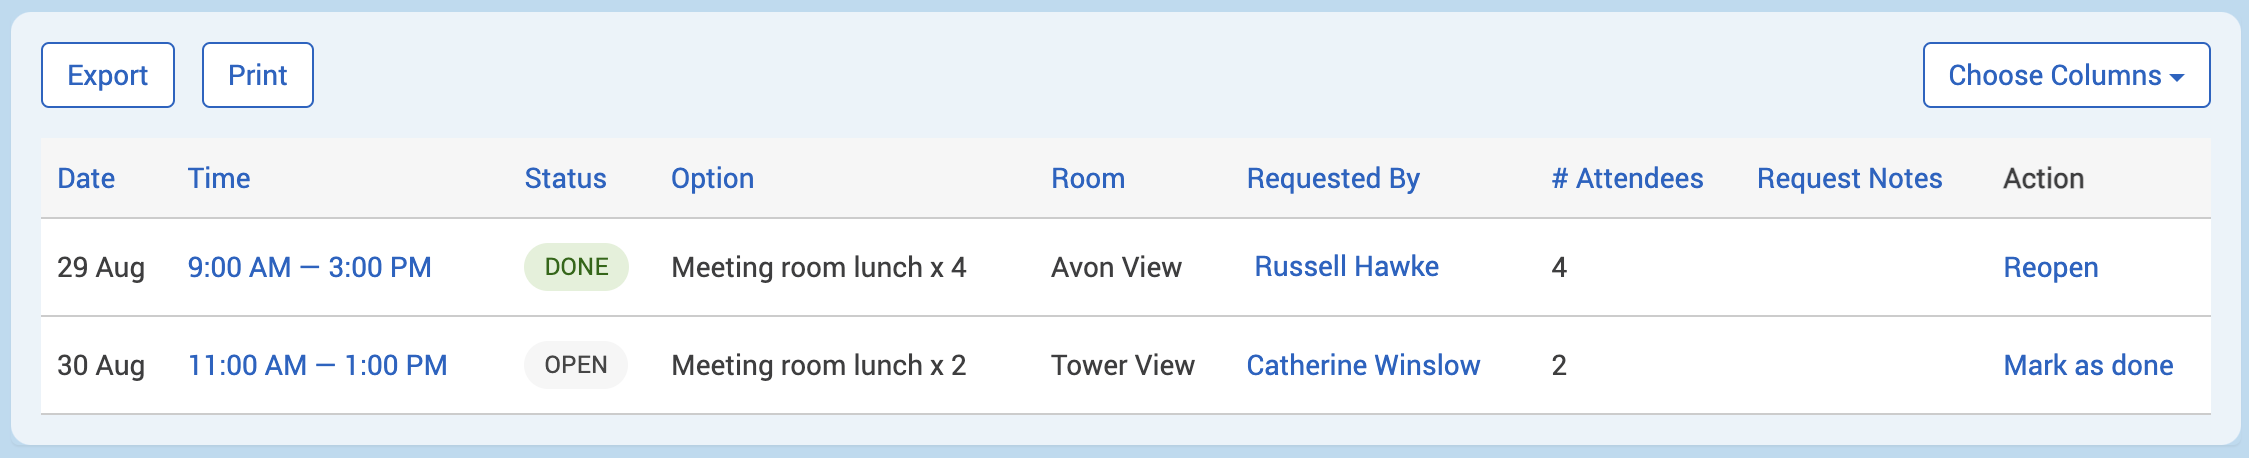The width and height of the screenshot is (2249, 458).
Task: Mark the Tower View request as done
Action: point(2088,365)
